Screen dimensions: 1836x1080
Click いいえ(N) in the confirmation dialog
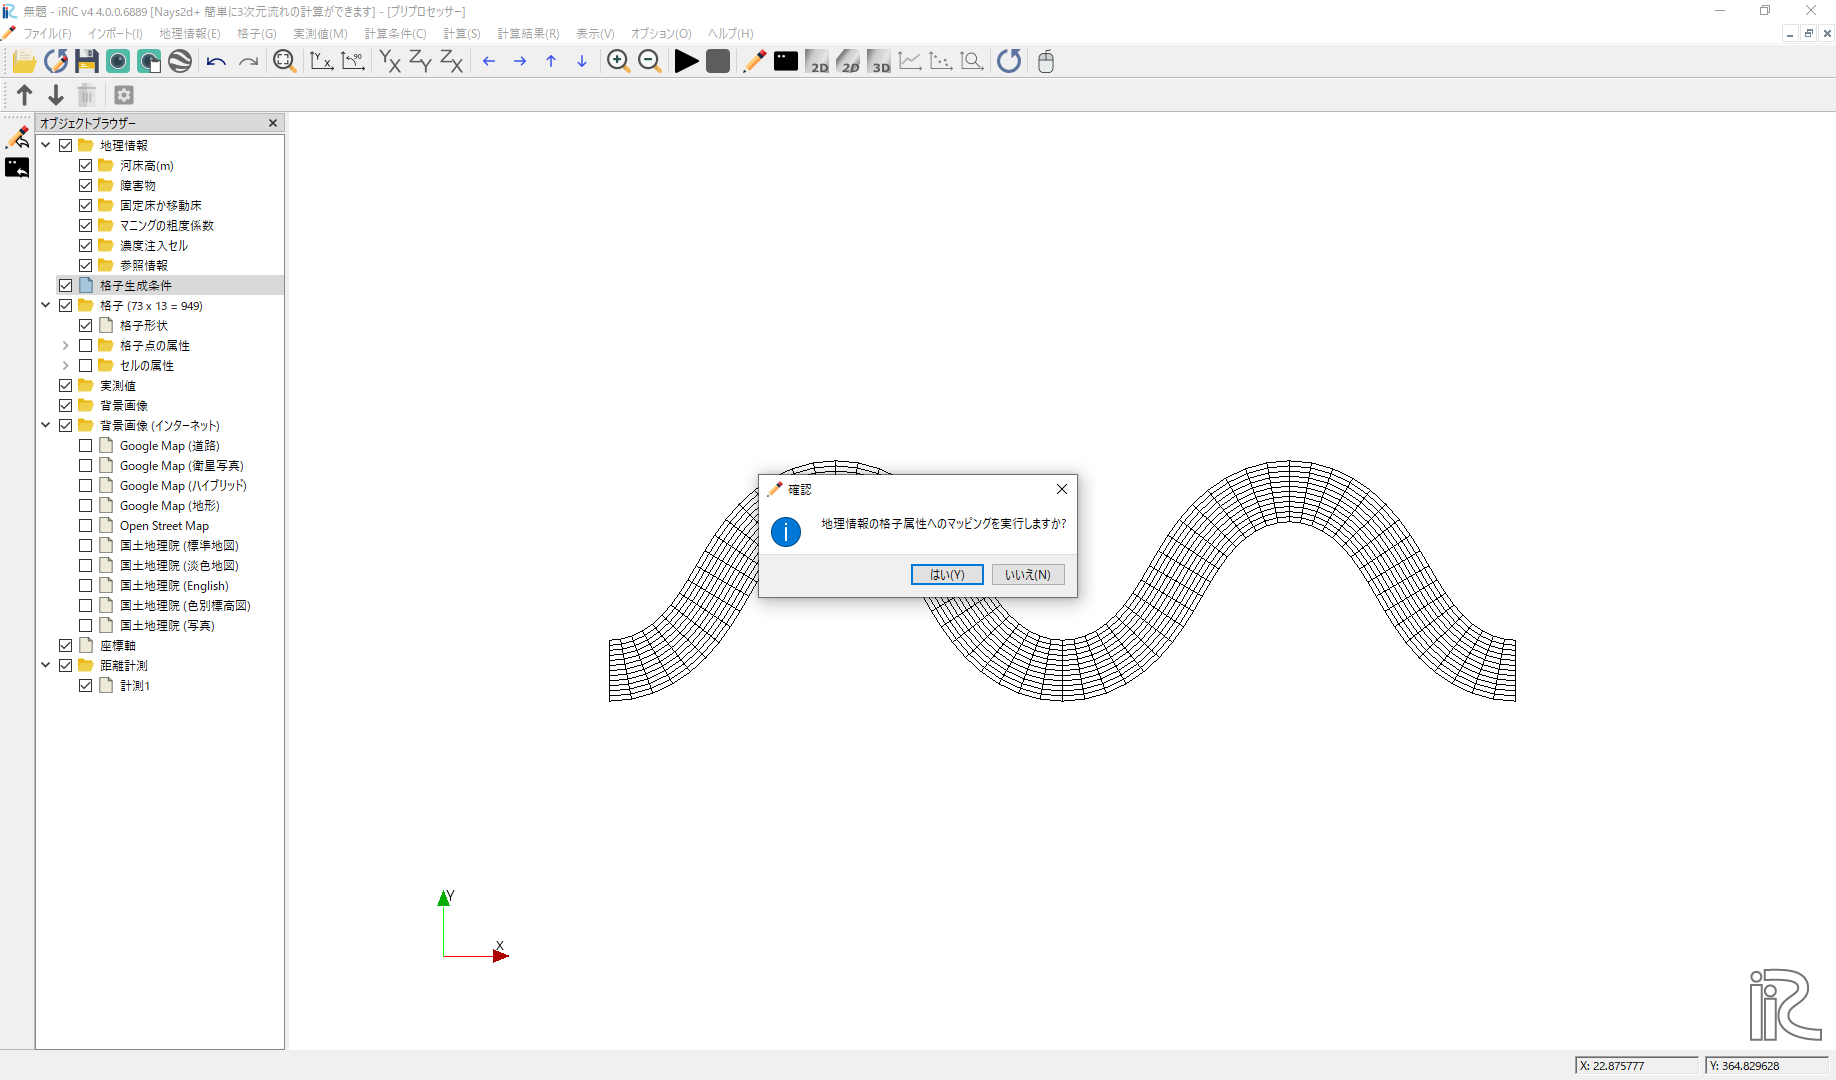click(x=1028, y=574)
